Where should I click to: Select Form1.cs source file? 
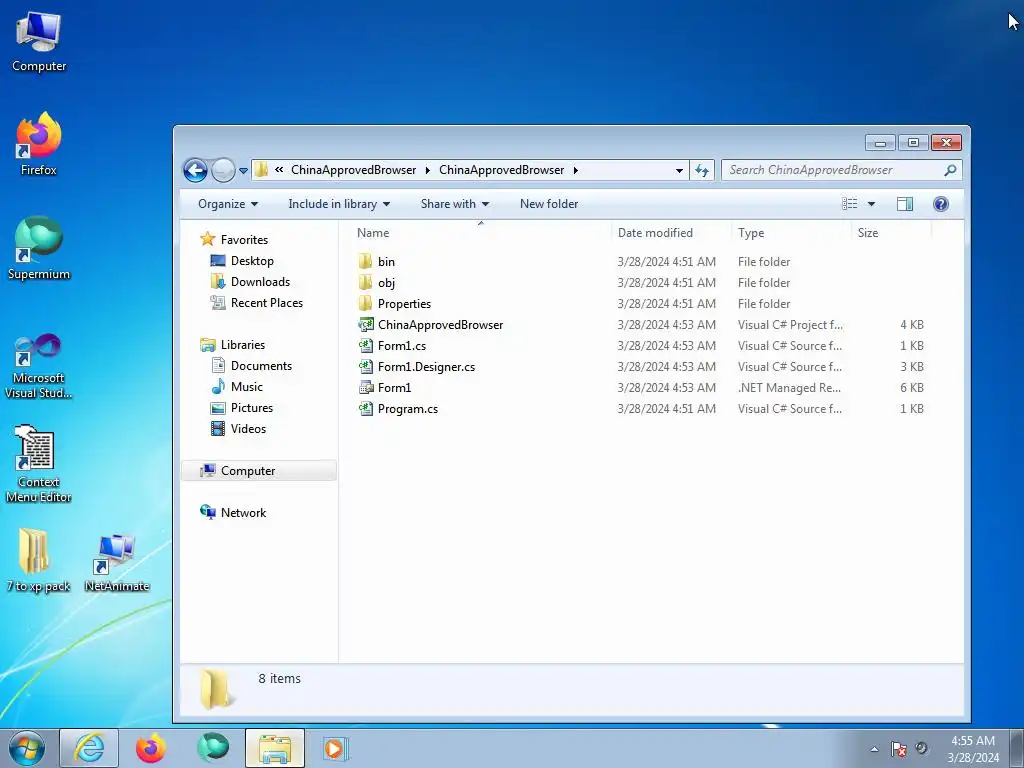[x=392, y=345]
